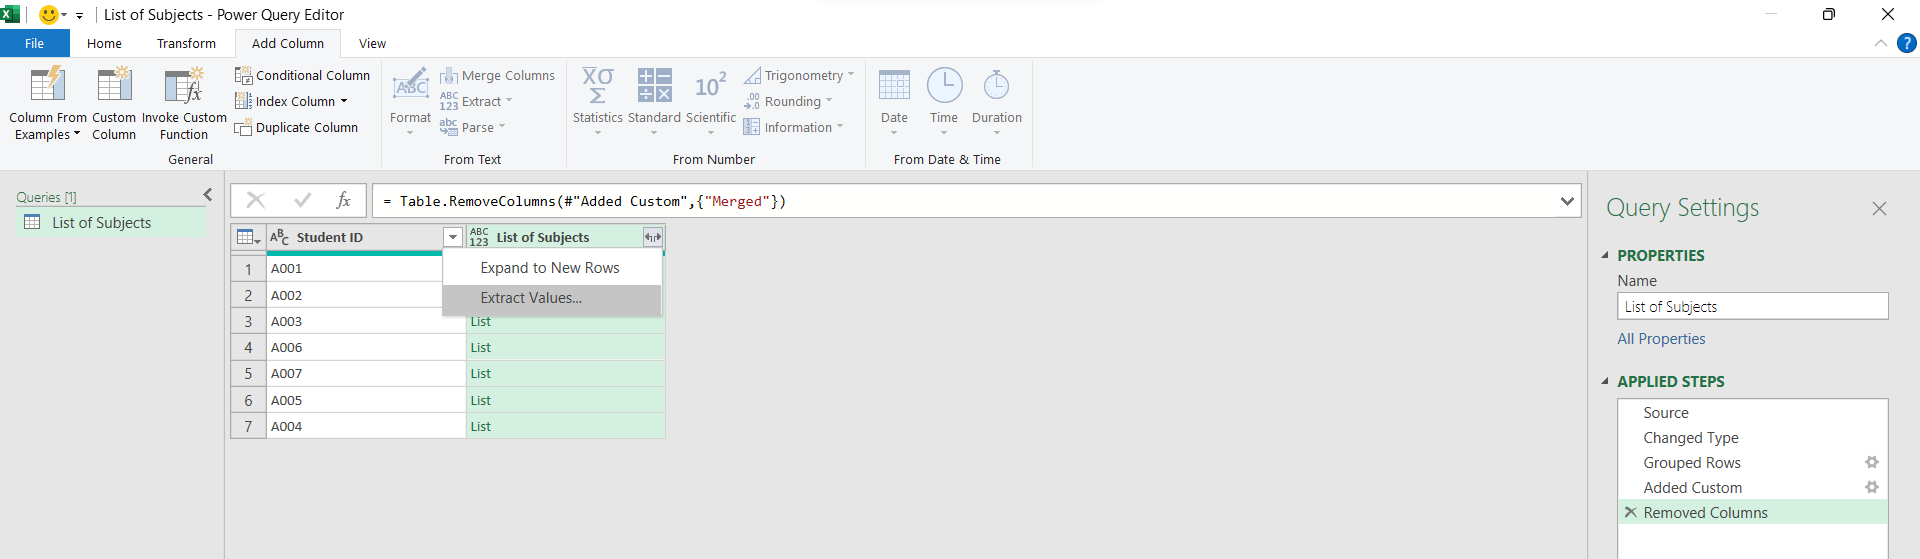The image size is (1920, 559).
Task: Open Index Column dropdown
Action: 291,101
